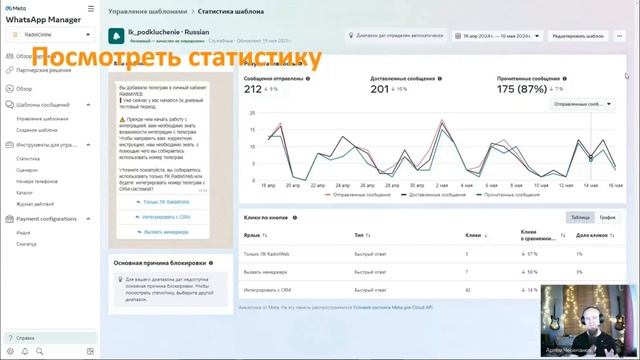Viewport: 640px width, 360px height.
Task: Toggle Отправленные сообщения series in the chart legend
Action: (x=358, y=195)
